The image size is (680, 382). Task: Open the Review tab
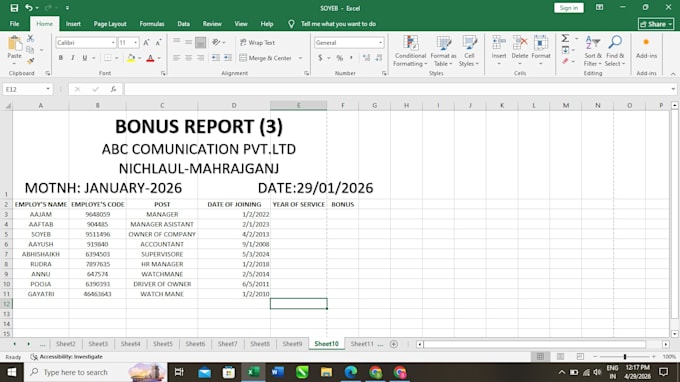click(x=212, y=24)
